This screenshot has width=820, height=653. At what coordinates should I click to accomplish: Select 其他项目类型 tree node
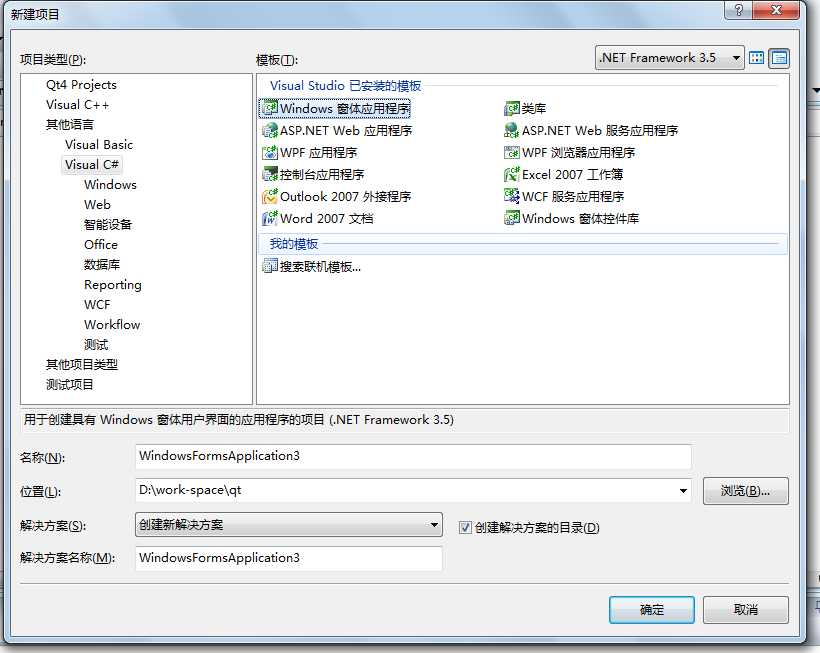(x=82, y=365)
